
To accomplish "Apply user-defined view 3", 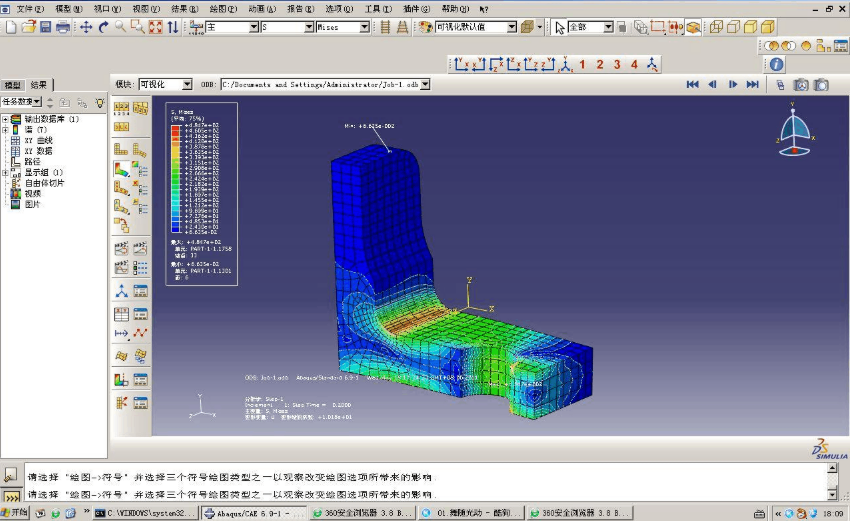I will [617, 65].
